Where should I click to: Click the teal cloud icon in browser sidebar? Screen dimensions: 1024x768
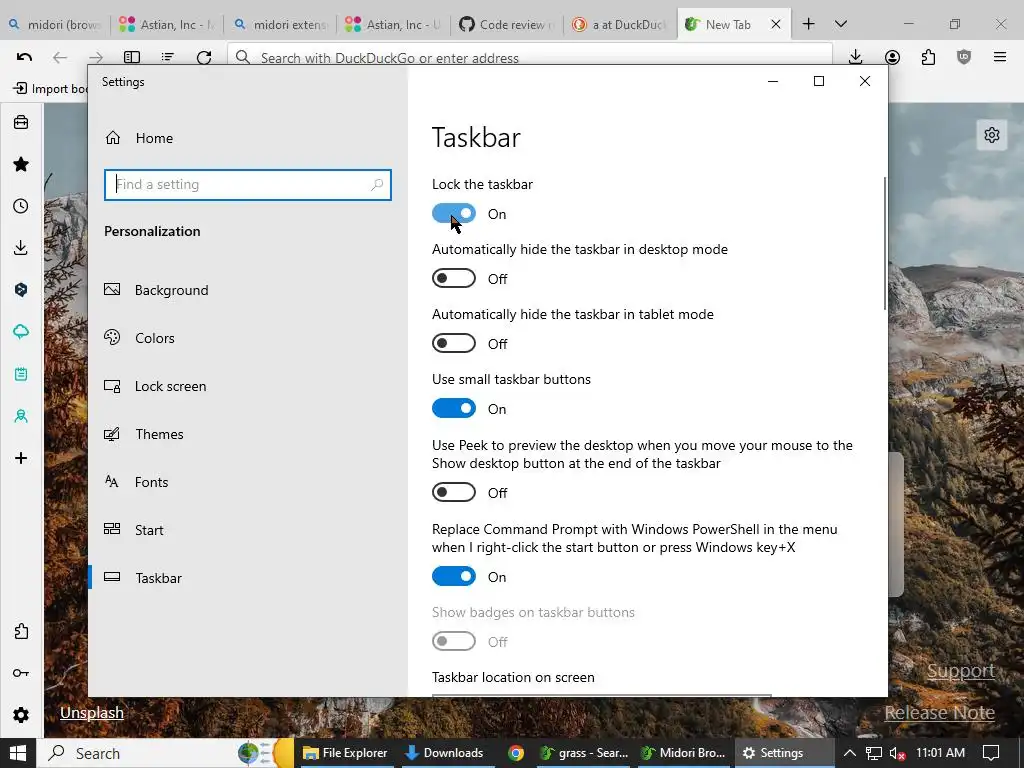(21, 332)
